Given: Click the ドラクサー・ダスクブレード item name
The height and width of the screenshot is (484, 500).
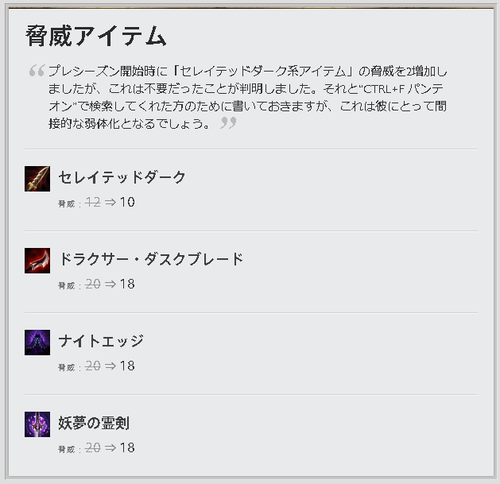Looking at the screenshot, I should [151, 259].
